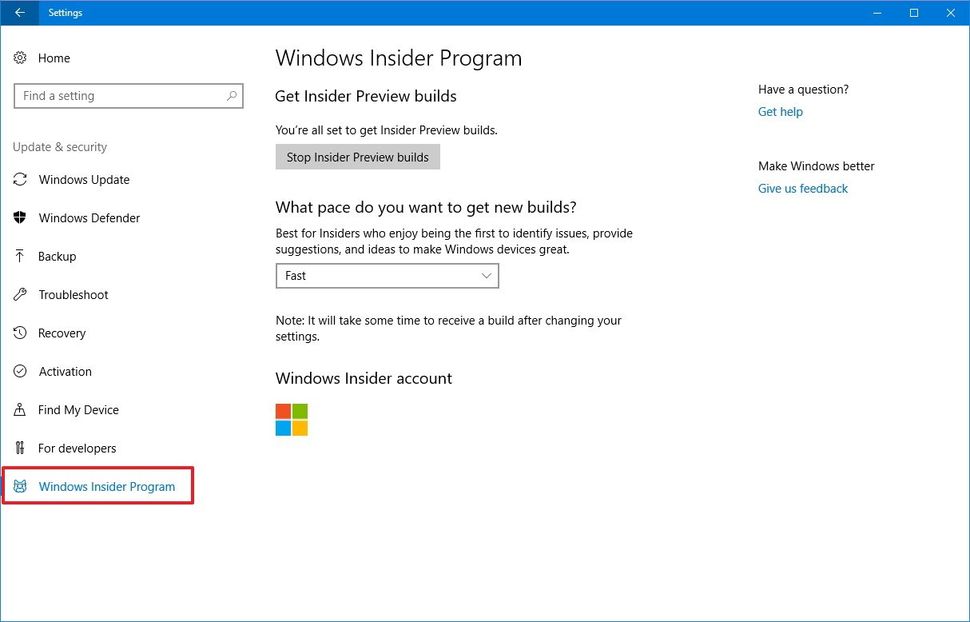The image size is (970, 622).
Task: Open the Get help link
Action: [780, 111]
